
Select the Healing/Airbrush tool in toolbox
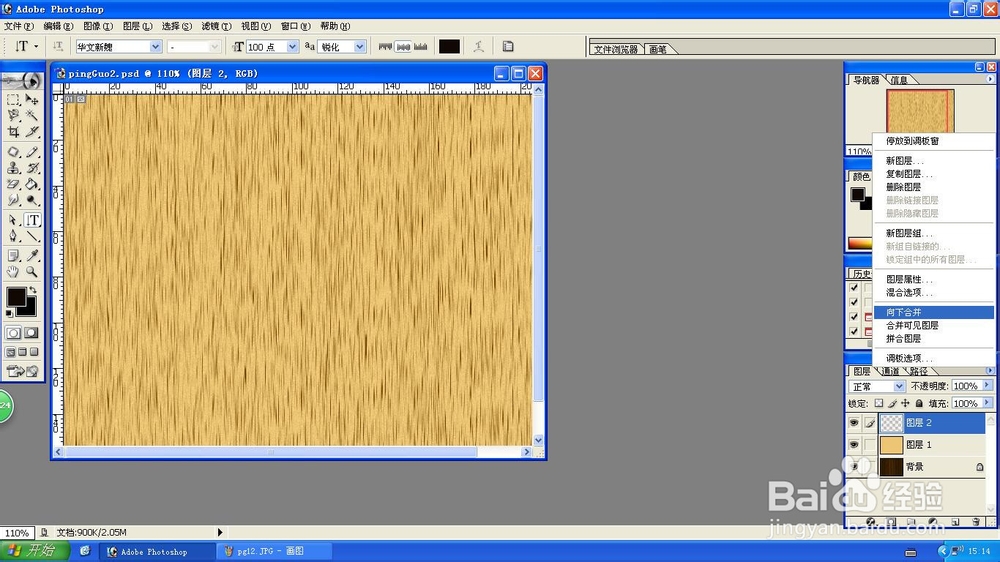(x=13, y=152)
